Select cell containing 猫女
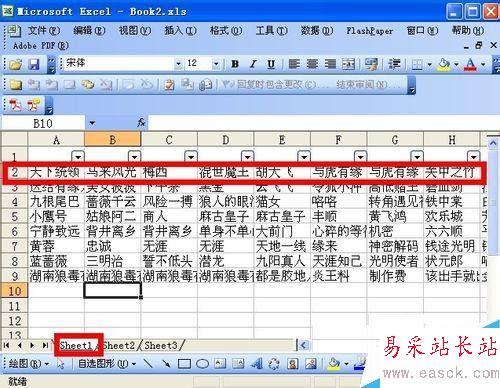Image resolution: width=500 pixels, height=388 pixels. (282, 202)
